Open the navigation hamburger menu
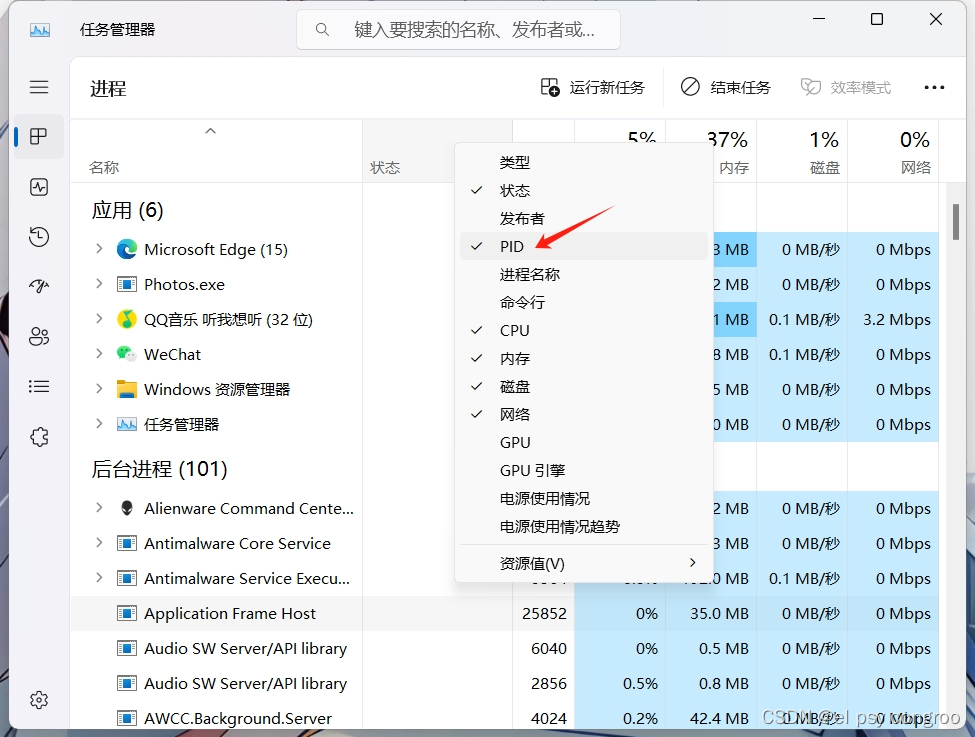The height and width of the screenshot is (737, 975). [x=39, y=87]
